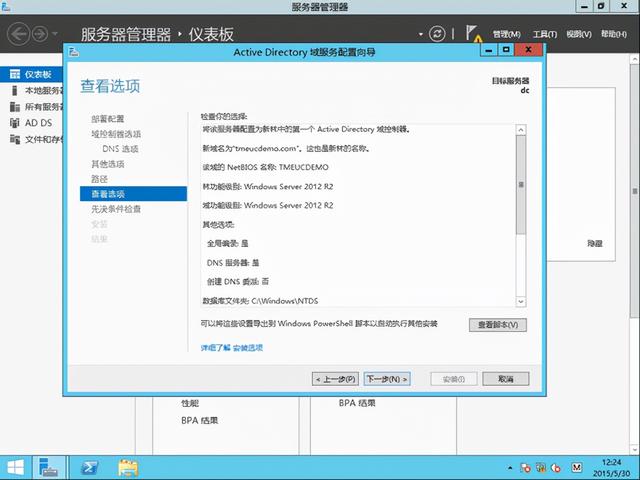Click the review list scrollbar thumb
Image resolution: width=640 pixels, height=480 pixels.
pyautogui.click(x=521, y=185)
